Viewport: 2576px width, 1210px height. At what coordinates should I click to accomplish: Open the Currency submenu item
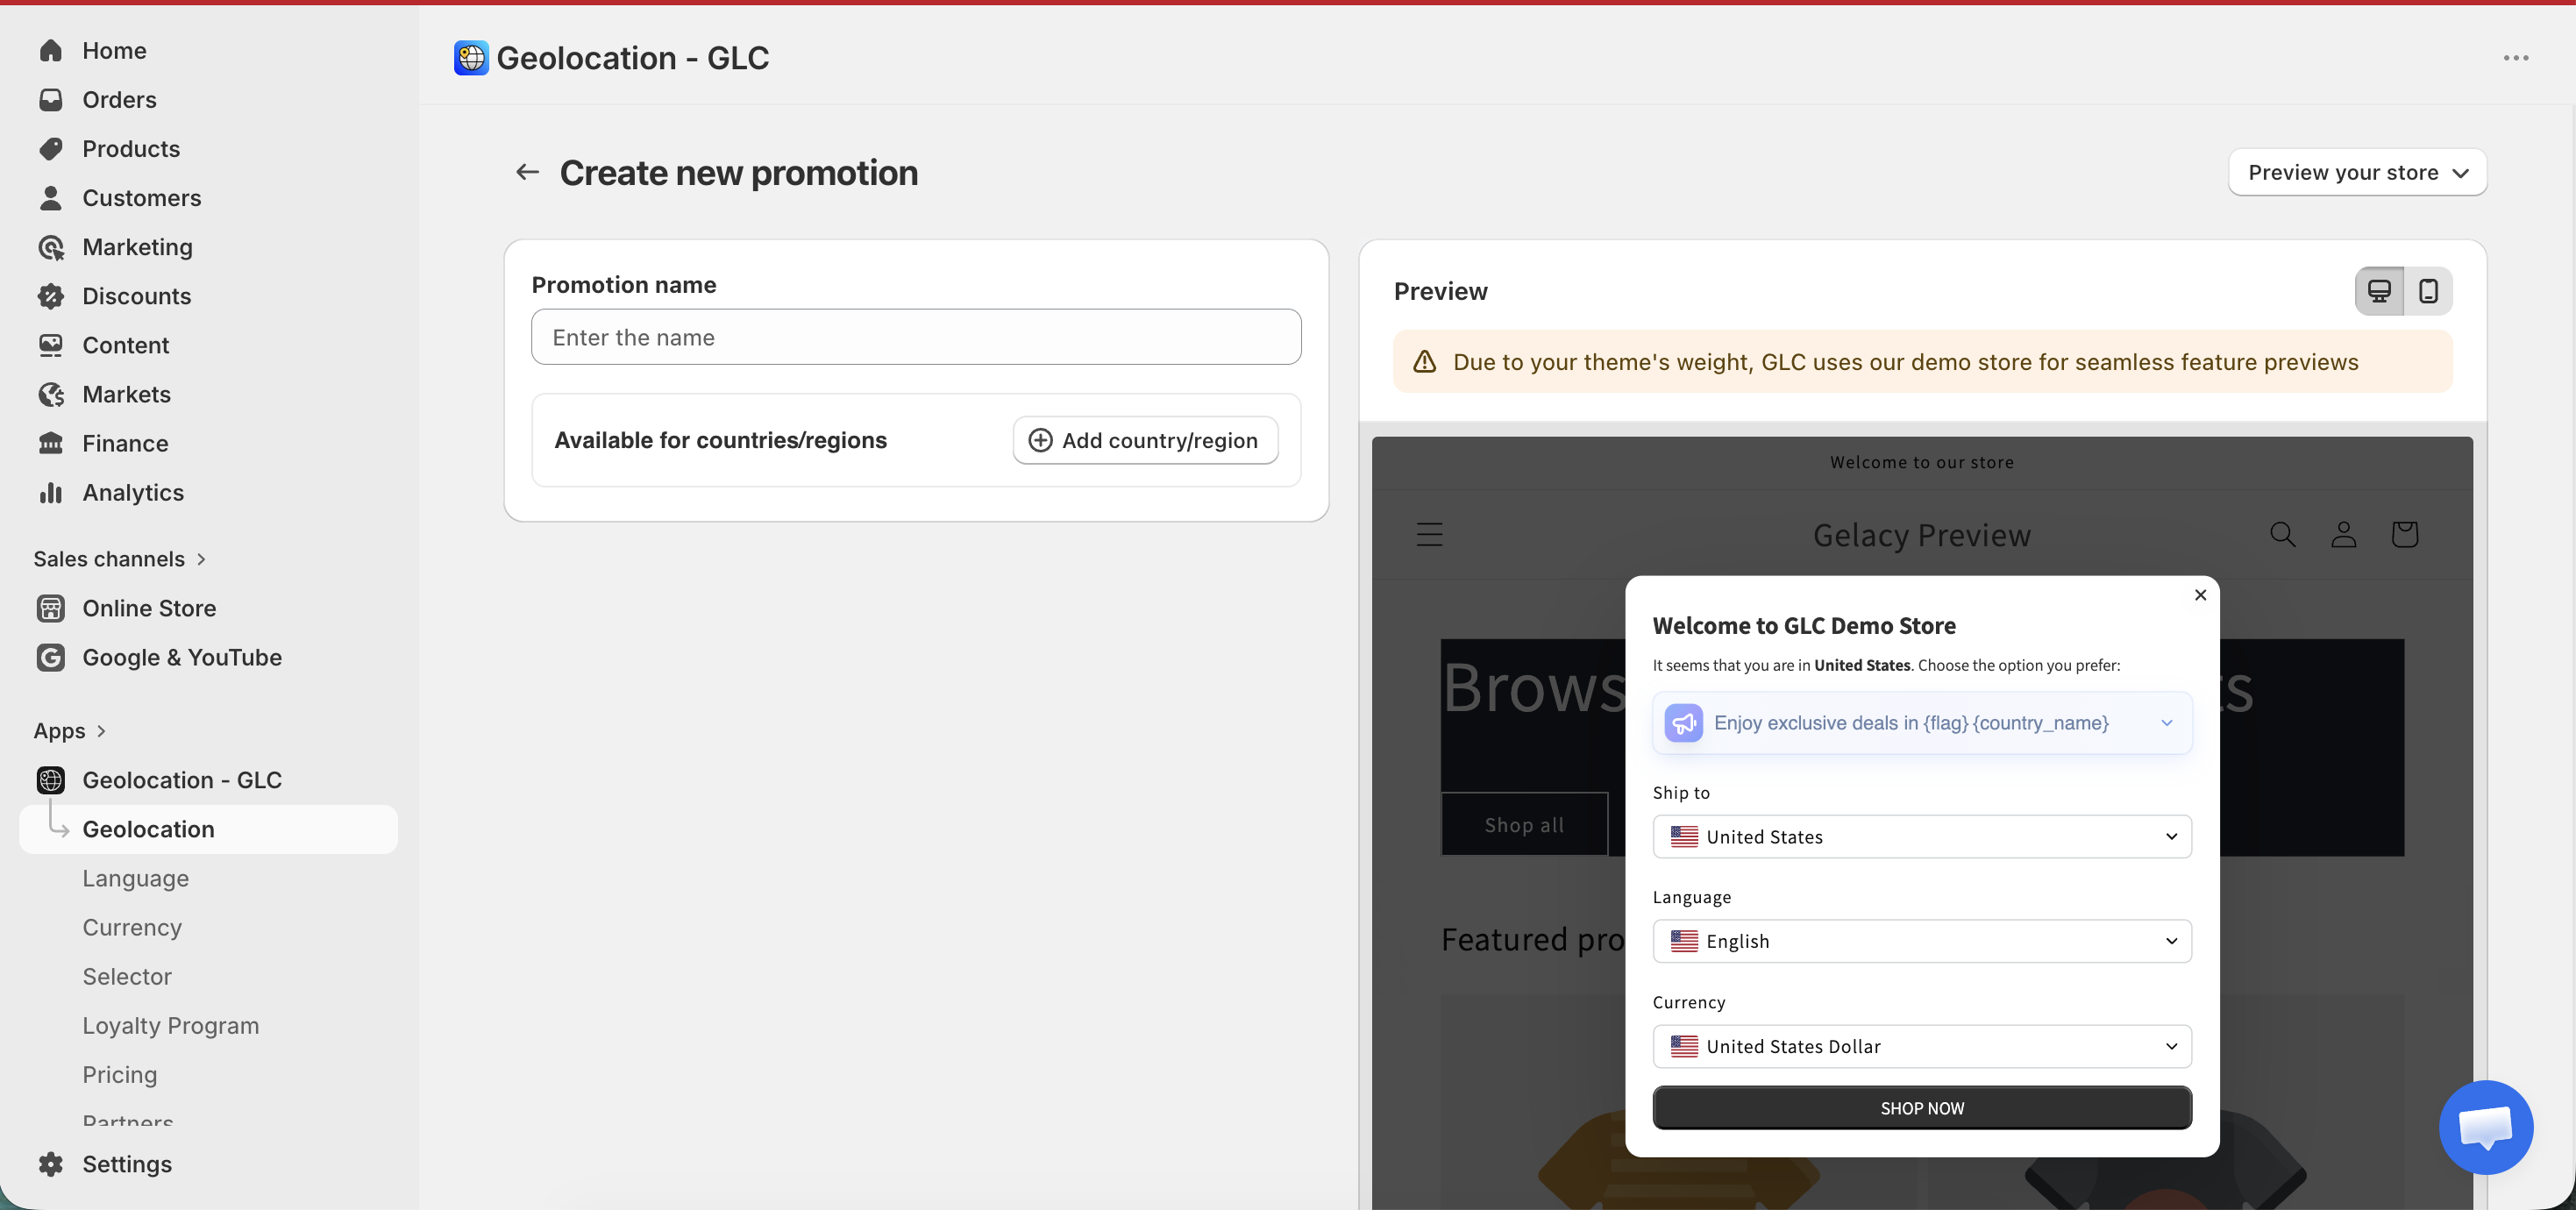[132, 927]
